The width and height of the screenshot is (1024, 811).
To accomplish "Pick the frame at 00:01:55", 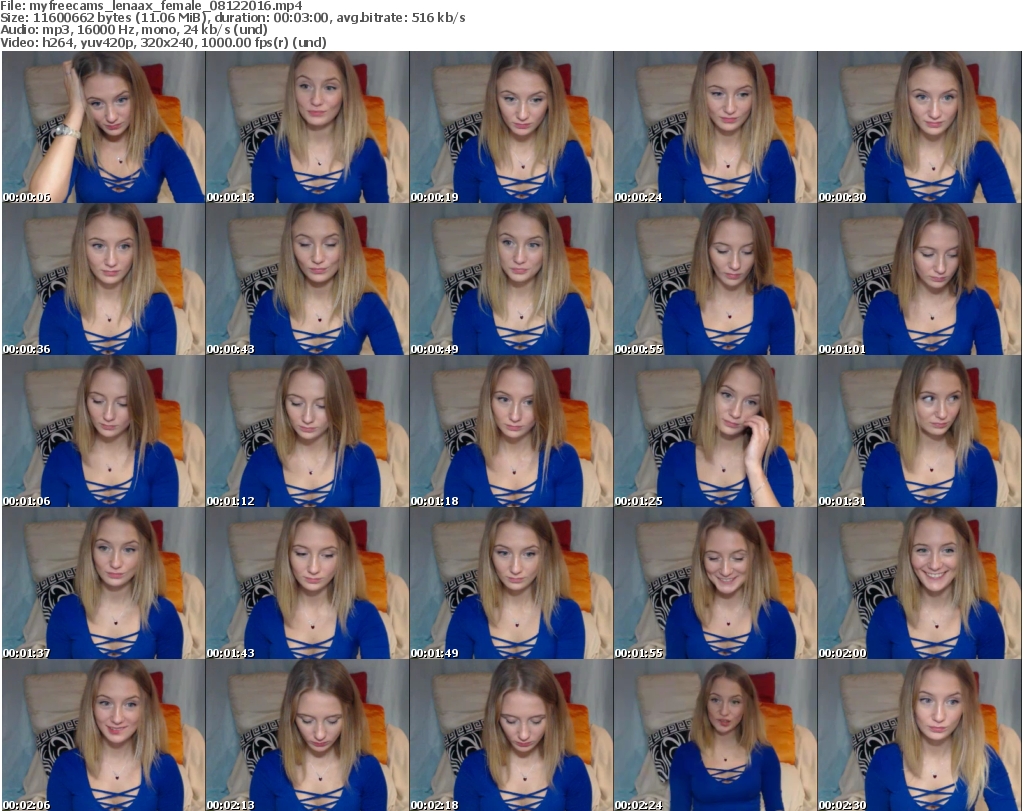I will pos(715,583).
